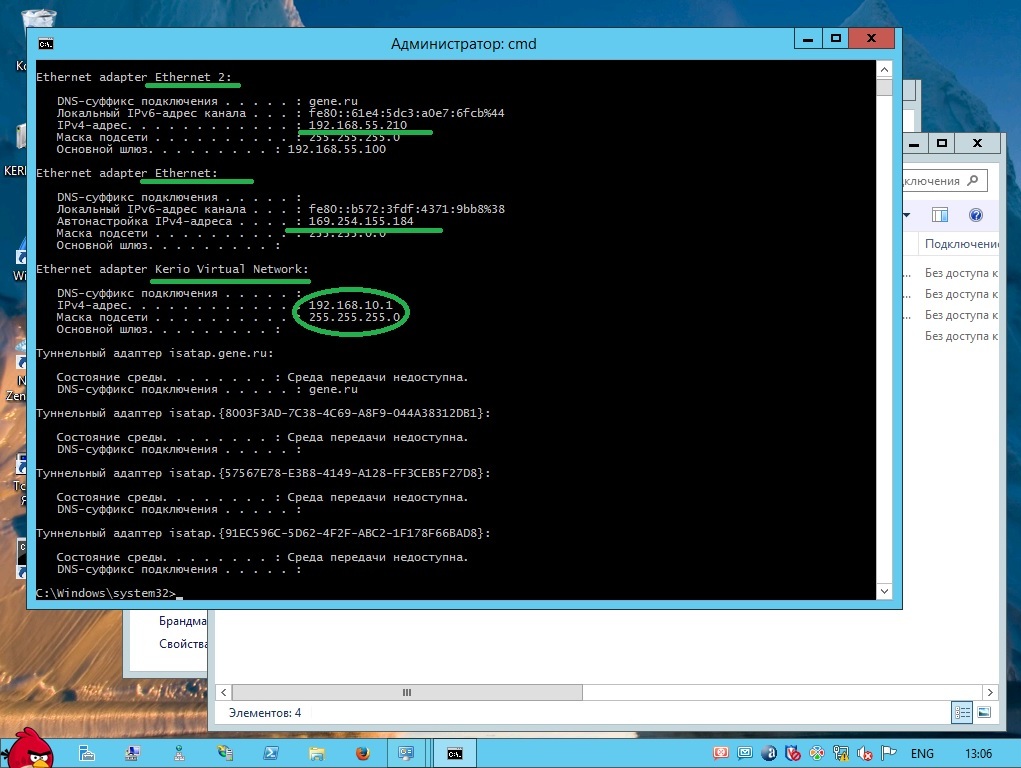Click the Подключение column header
This screenshot has width=1021, height=768.
click(x=960, y=244)
